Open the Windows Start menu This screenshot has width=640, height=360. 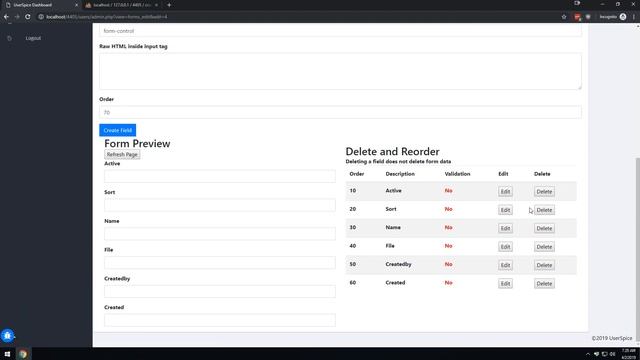7,354
